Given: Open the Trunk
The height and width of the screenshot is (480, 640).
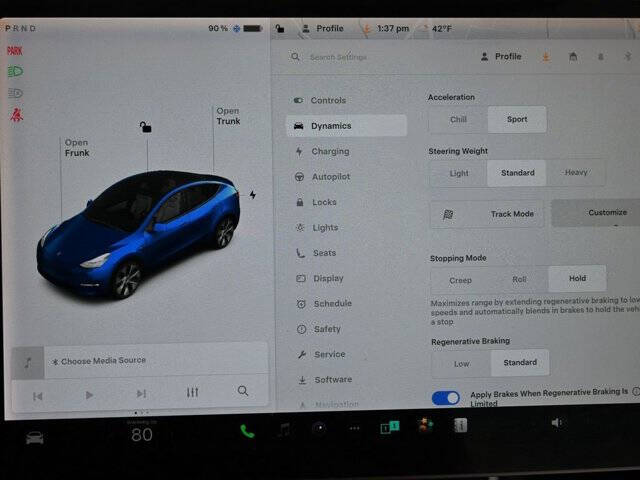Looking at the screenshot, I should (228, 116).
